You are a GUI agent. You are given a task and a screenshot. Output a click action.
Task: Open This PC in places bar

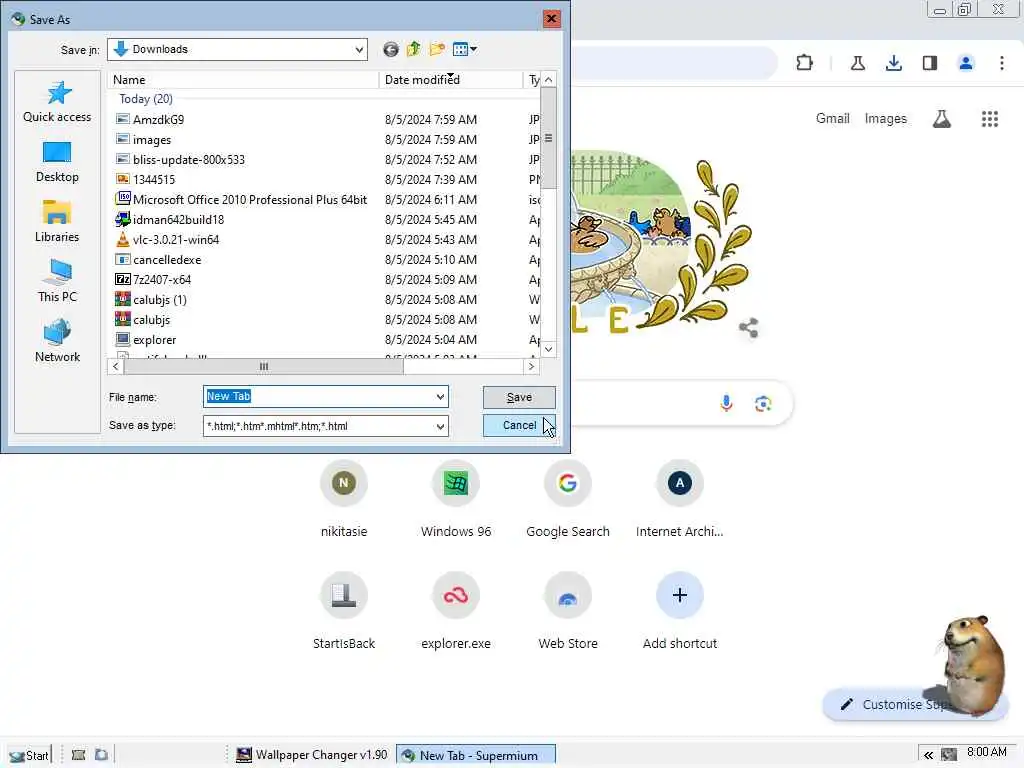[x=57, y=282]
